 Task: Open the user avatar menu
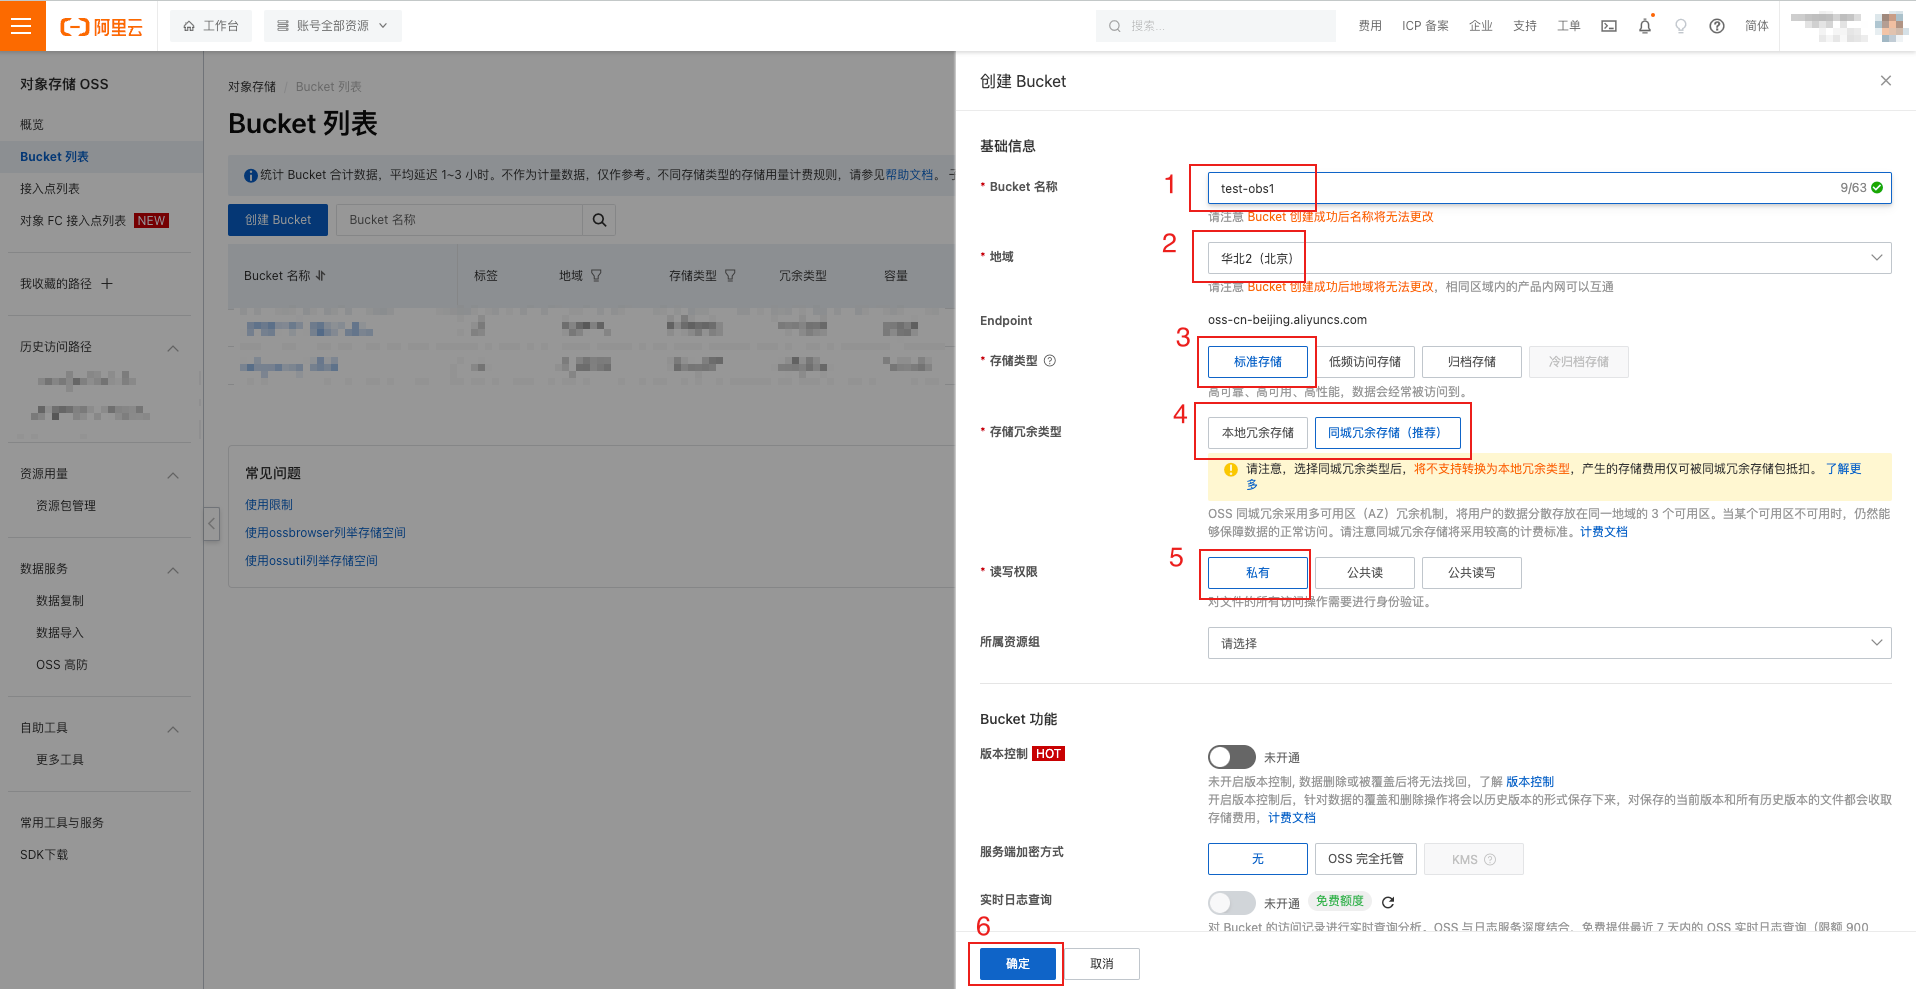[1890, 26]
